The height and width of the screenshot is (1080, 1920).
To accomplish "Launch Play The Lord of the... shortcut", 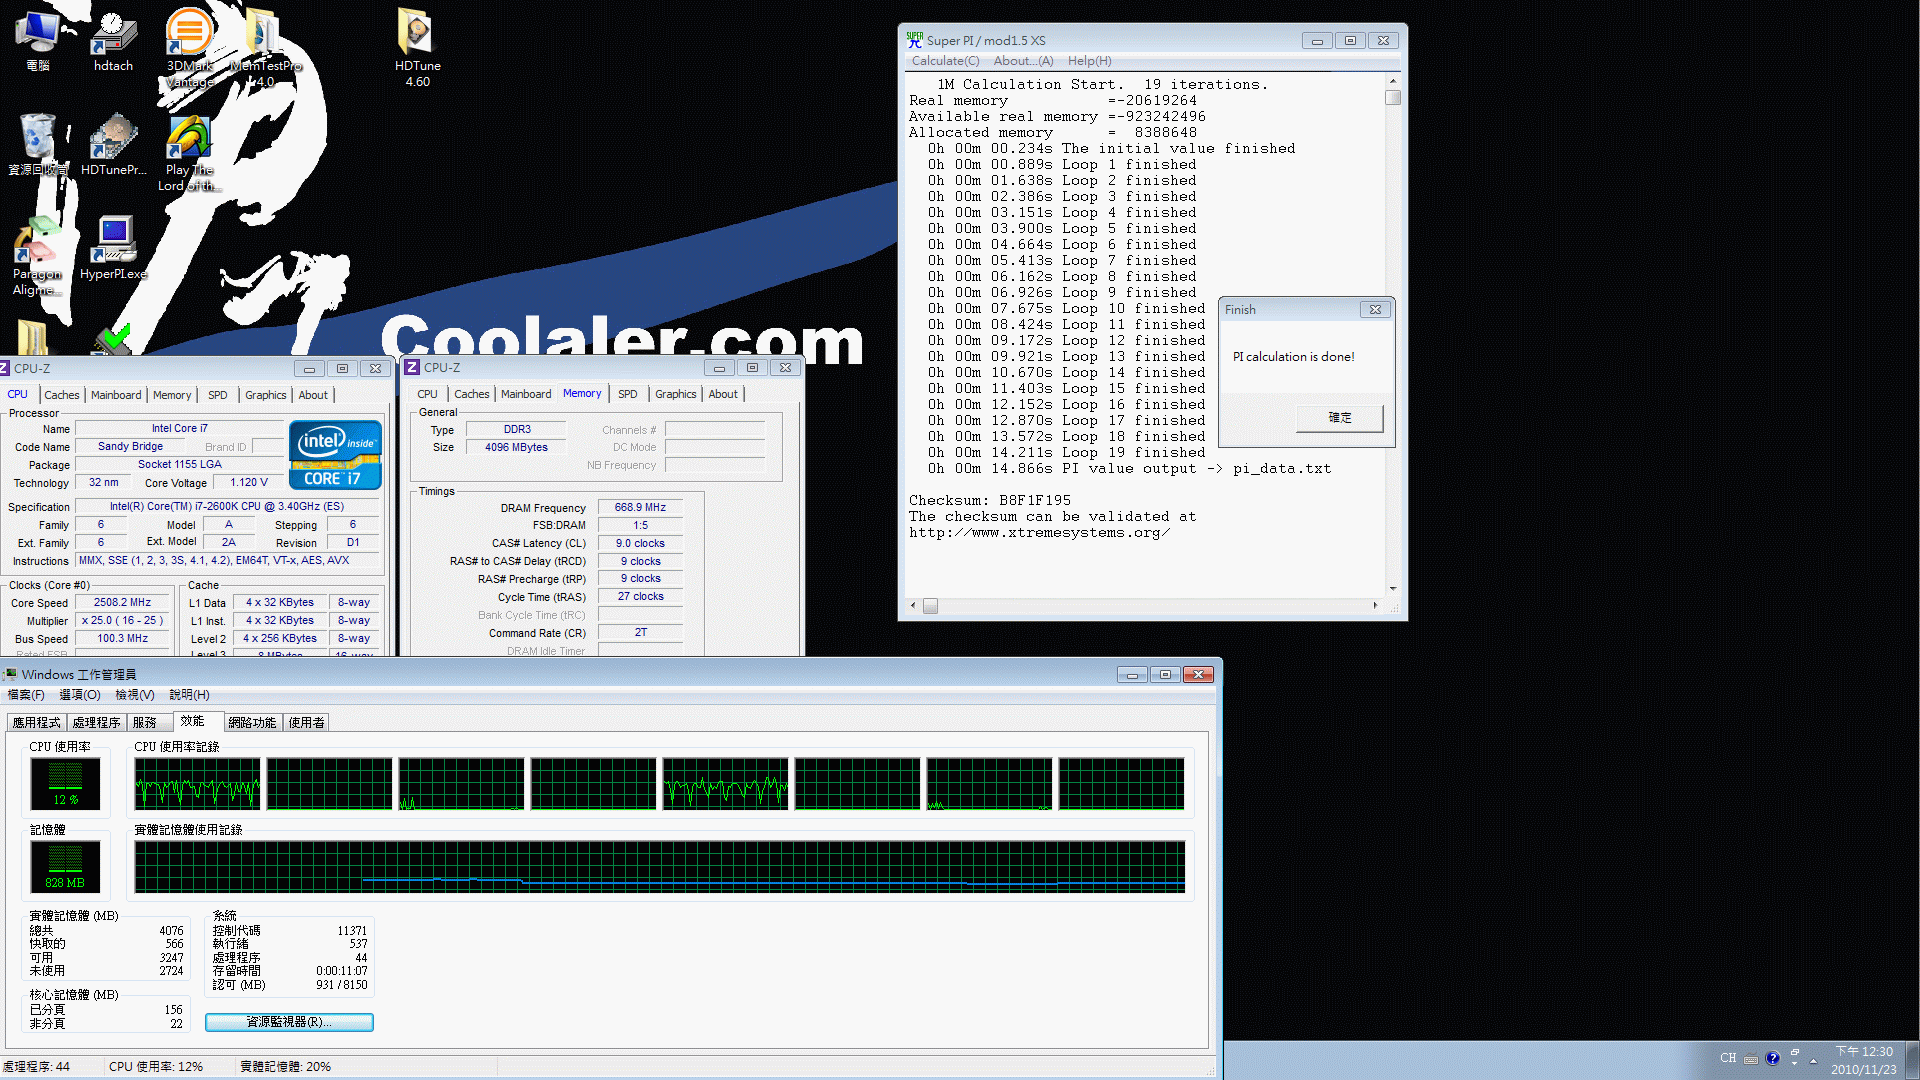I will tap(189, 153).
